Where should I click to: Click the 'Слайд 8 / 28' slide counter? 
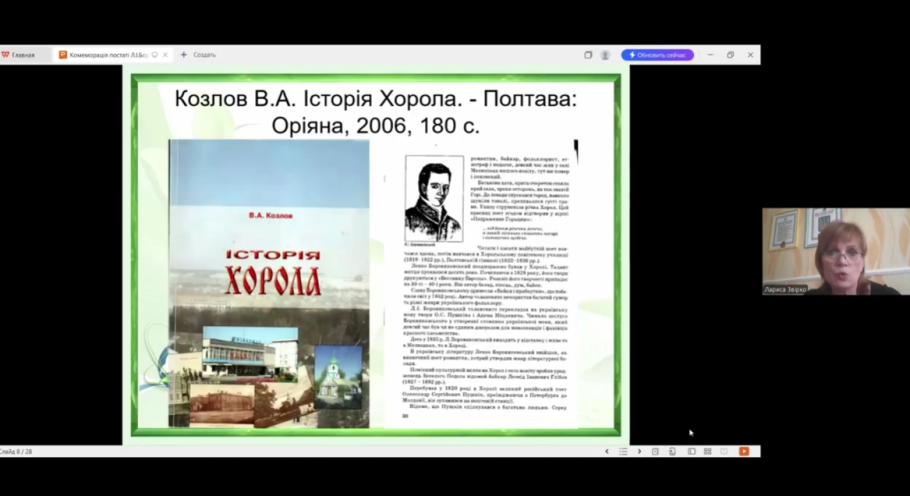tap(17, 452)
